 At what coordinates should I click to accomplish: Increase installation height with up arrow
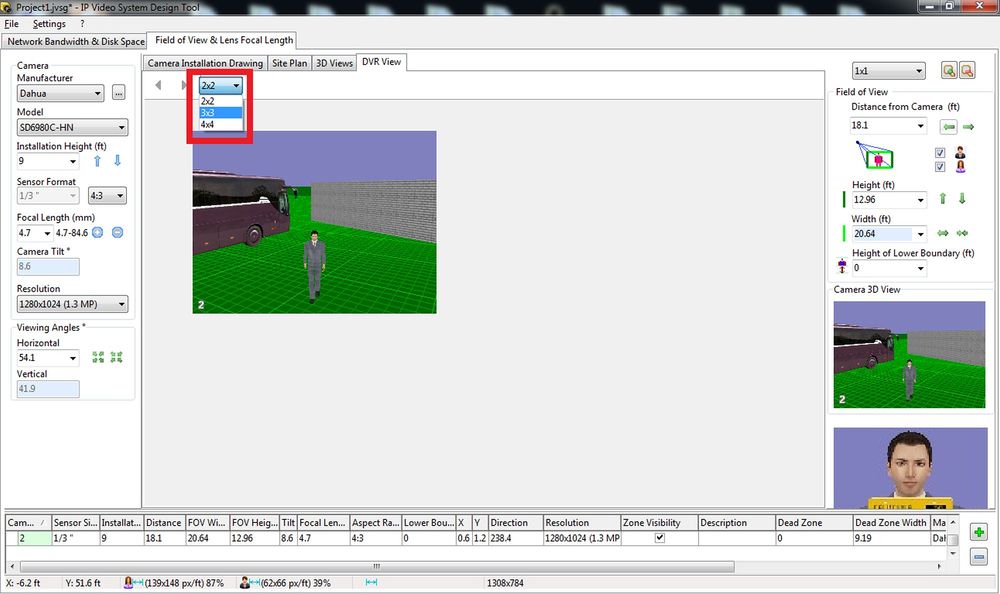click(x=98, y=161)
